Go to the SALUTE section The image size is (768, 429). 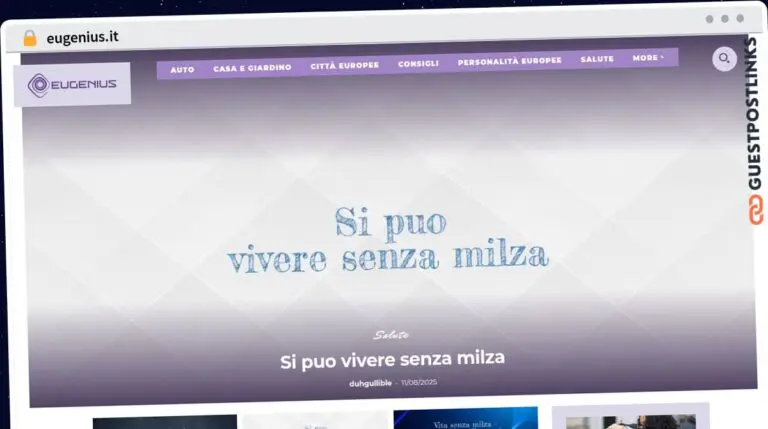coord(597,59)
